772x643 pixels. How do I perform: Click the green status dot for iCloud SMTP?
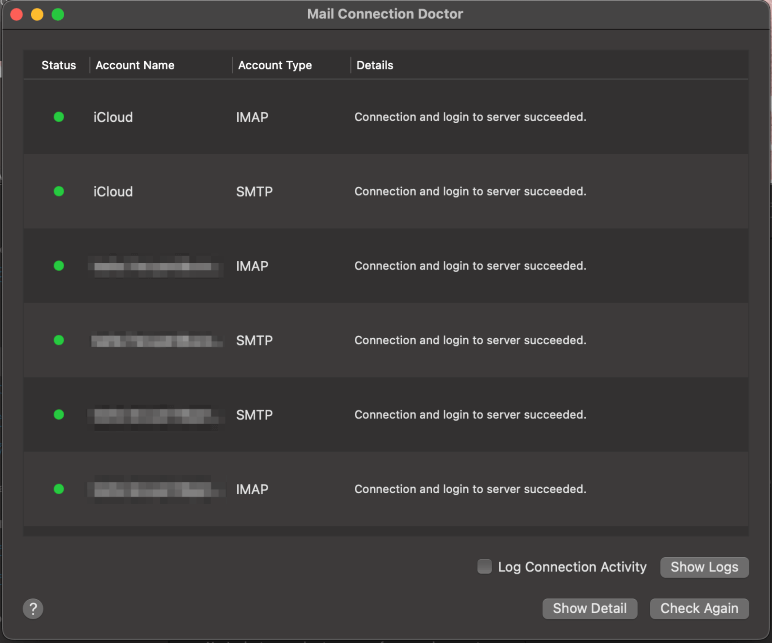59,191
